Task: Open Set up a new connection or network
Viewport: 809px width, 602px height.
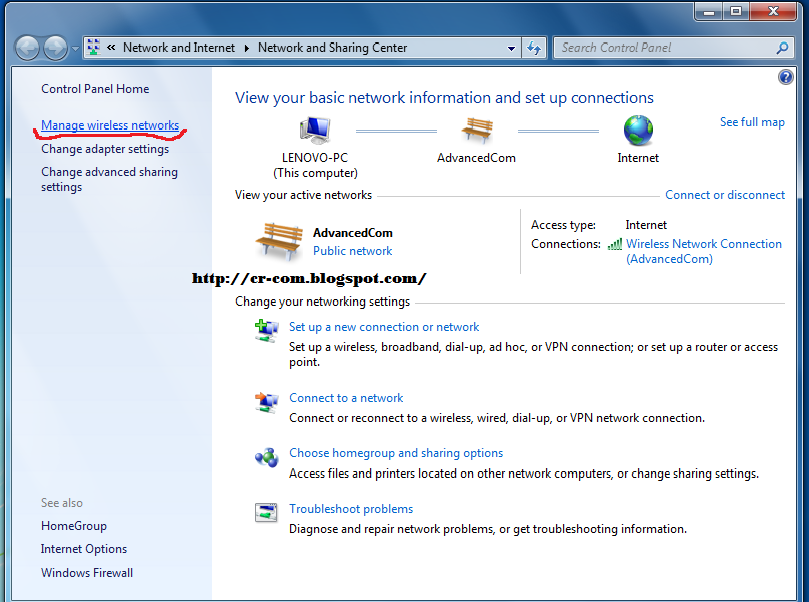Action: pyautogui.click(x=384, y=327)
